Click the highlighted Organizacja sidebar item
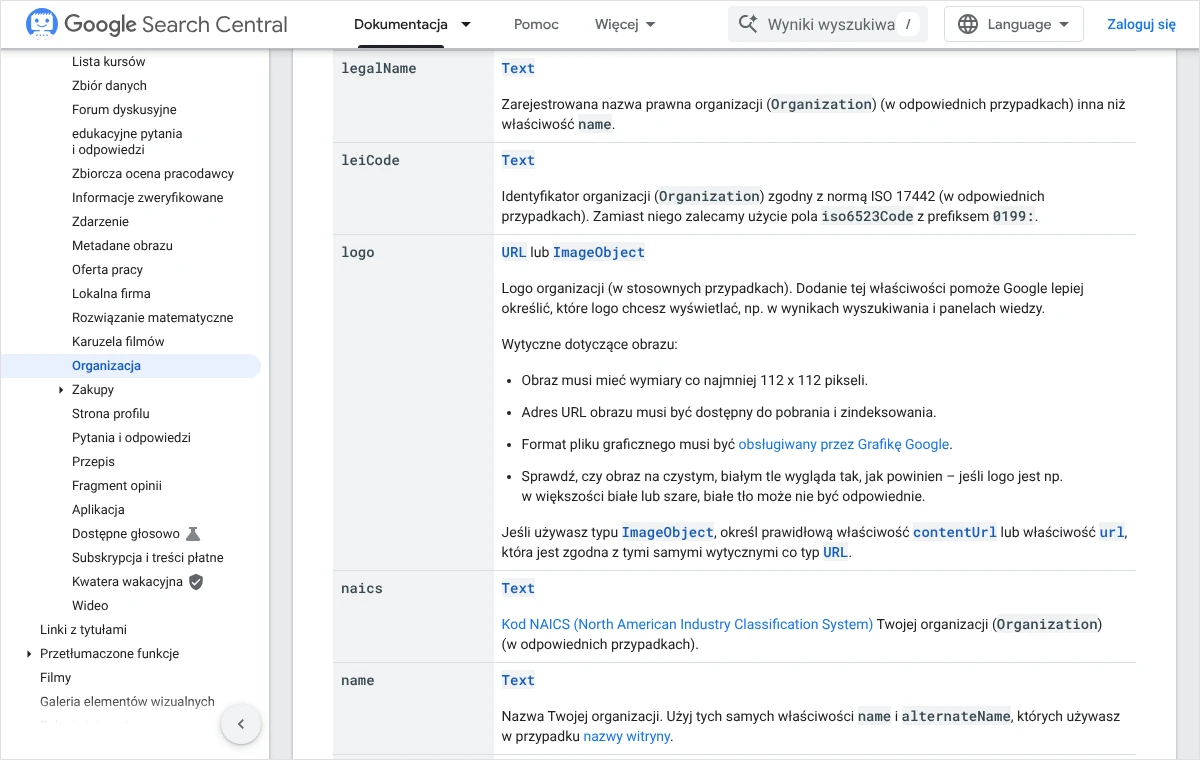1200x760 pixels. (130, 365)
